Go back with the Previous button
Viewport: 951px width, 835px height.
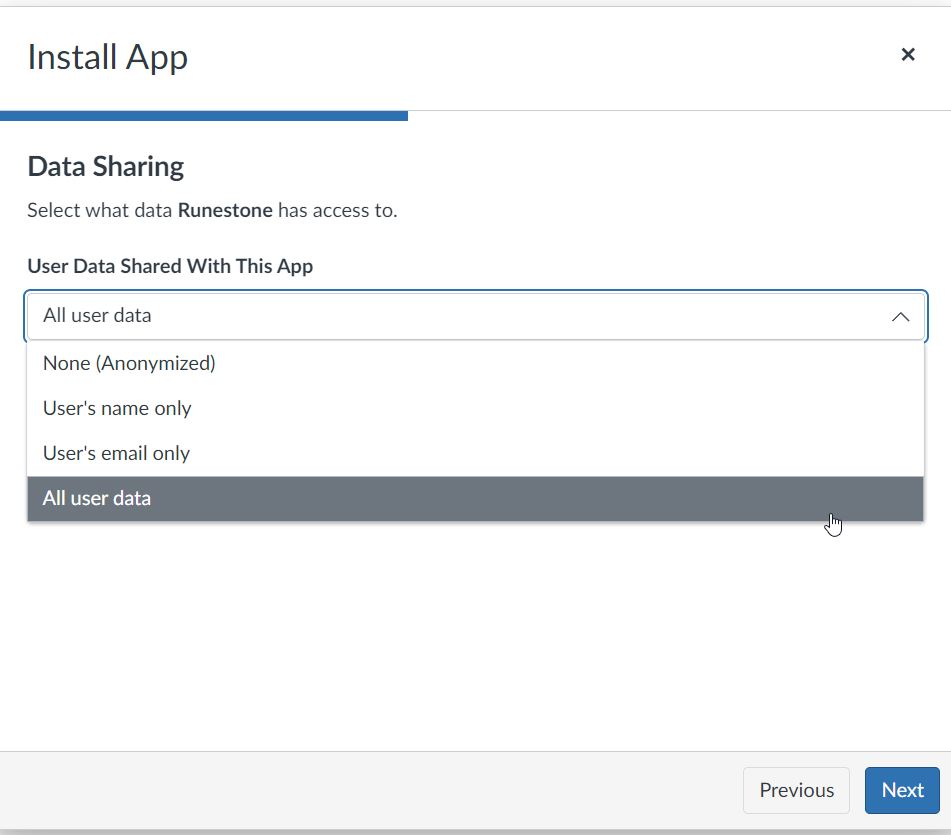[796, 790]
